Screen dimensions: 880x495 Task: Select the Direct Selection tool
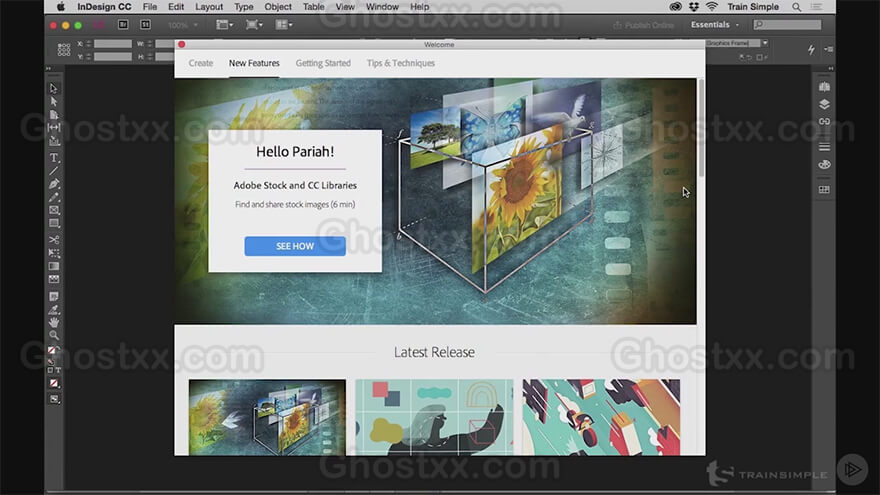54,102
